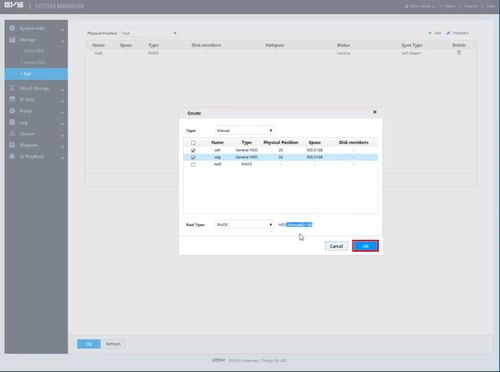Click the blue OK button in Create dialog

tap(365, 246)
